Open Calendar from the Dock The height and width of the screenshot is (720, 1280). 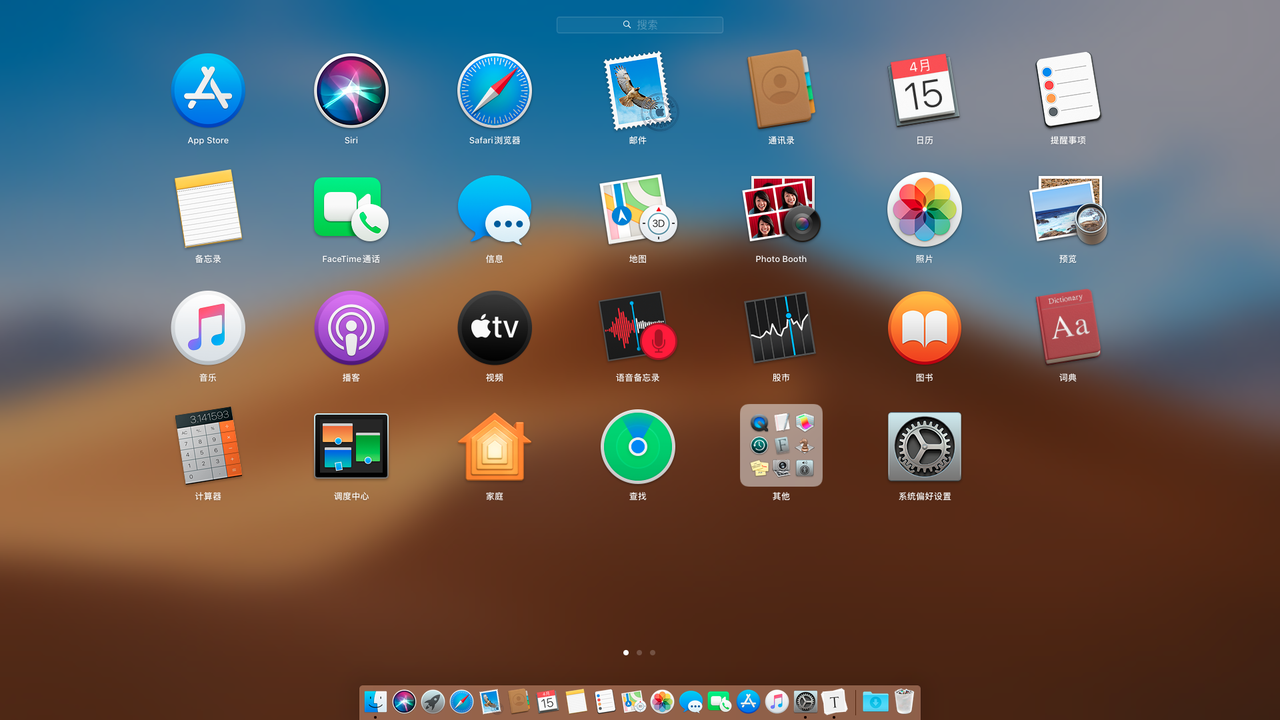click(547, 701)
